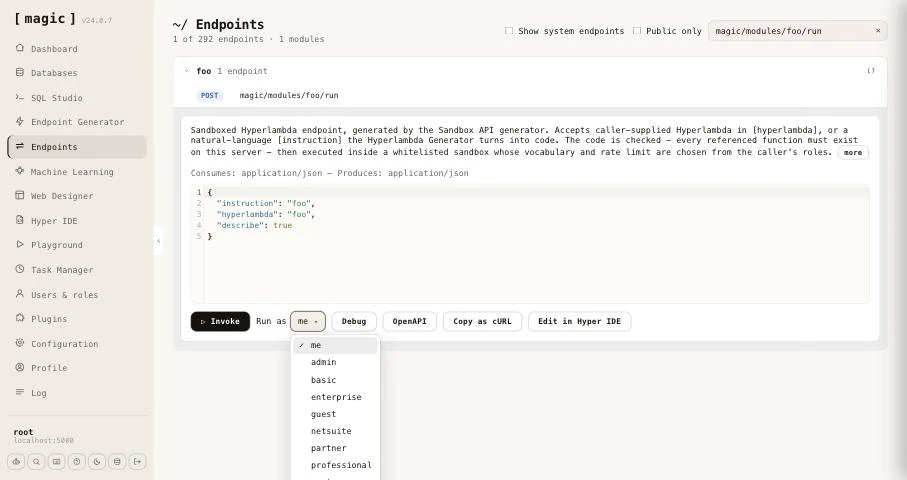Enable the Show system endpoints checkbox
The width and height of the screenshot is (907, 480).
tap(508, 31)
